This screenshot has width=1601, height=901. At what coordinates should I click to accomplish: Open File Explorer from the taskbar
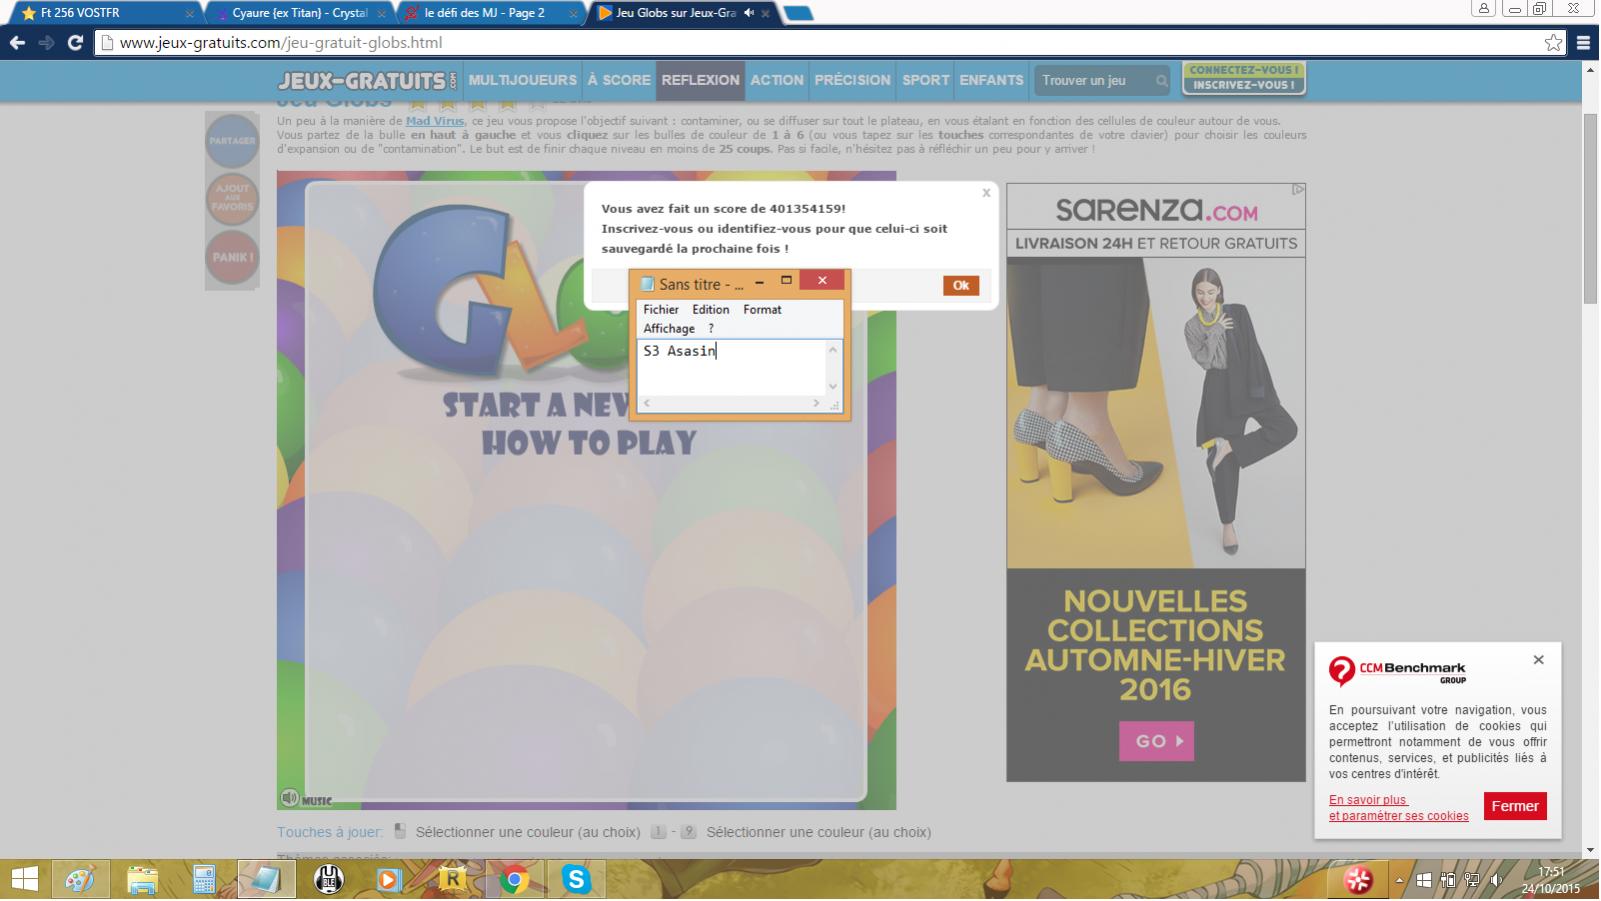tap(142, 879)
